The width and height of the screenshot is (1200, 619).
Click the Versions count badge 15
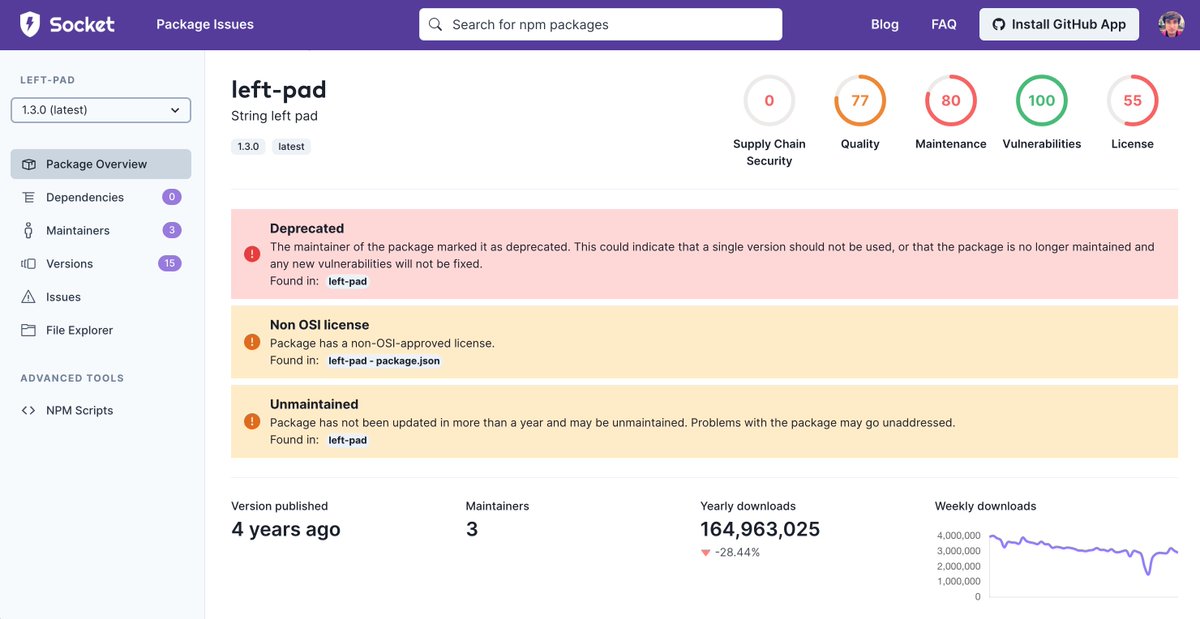click(x=170, y=264)
